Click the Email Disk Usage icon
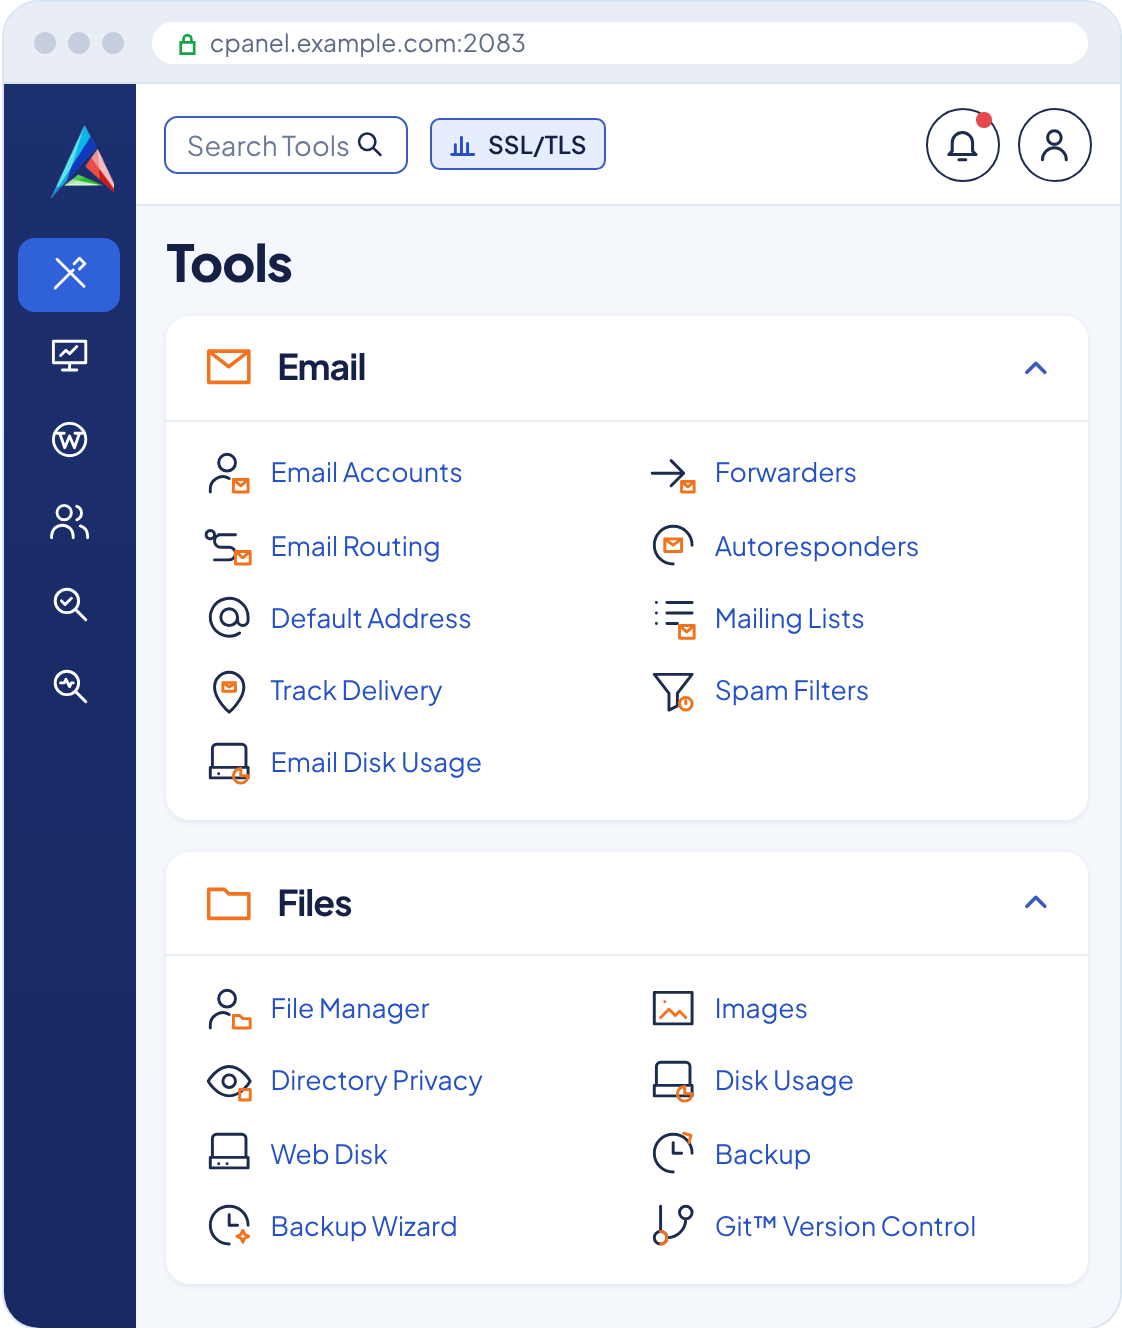This screenshot has width=1122, height=1330. [x=229, y=763]
